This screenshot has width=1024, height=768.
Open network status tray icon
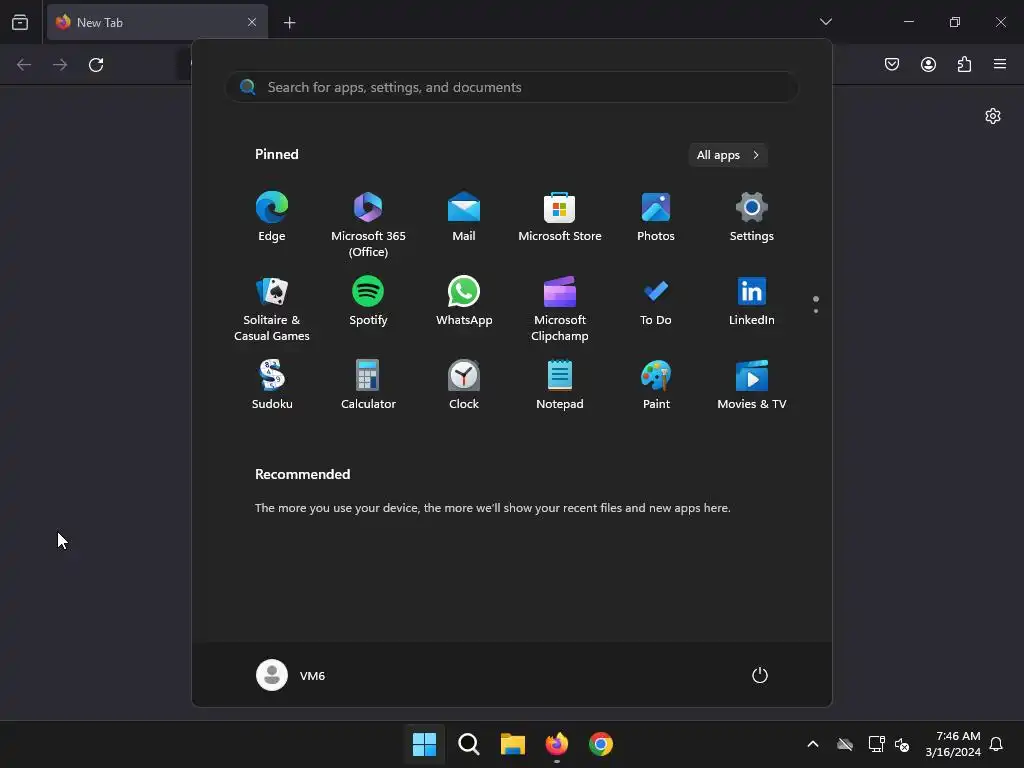click(x=876, y=744)
